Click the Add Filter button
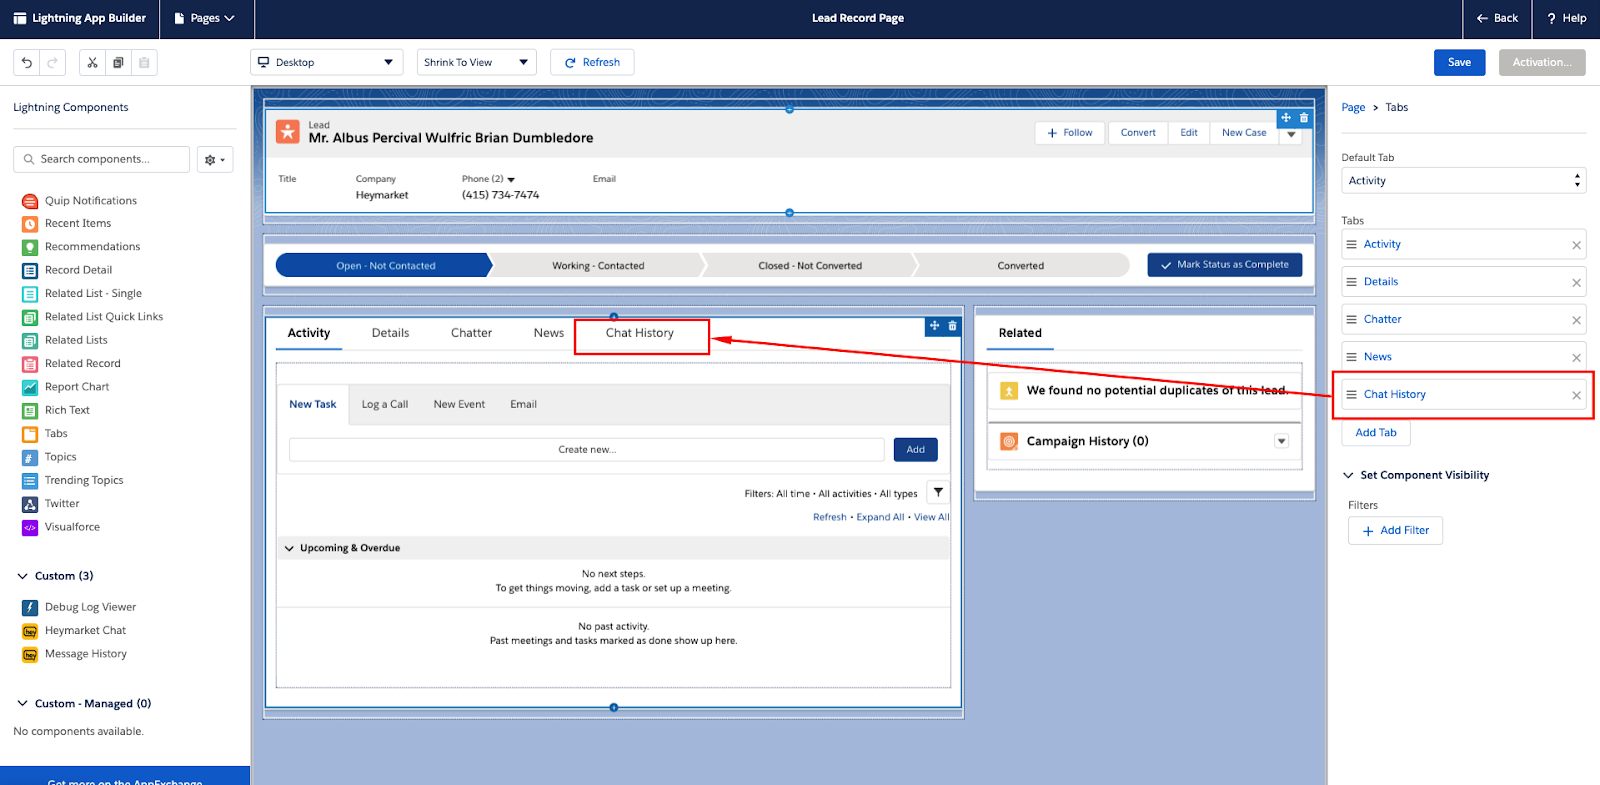 pos(1395,531)
